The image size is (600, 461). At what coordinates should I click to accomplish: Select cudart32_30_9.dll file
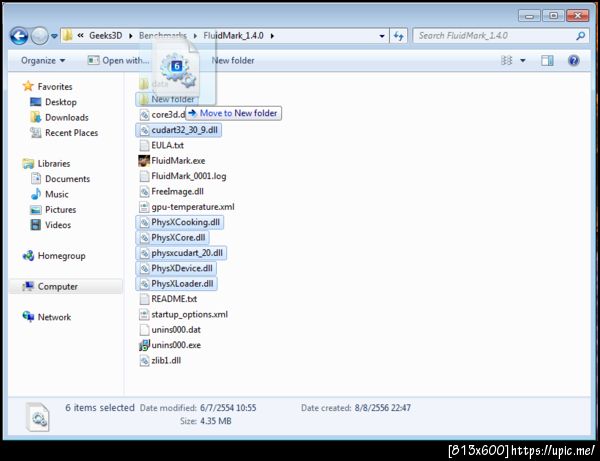pyautogui.click(x=179, y=130)
